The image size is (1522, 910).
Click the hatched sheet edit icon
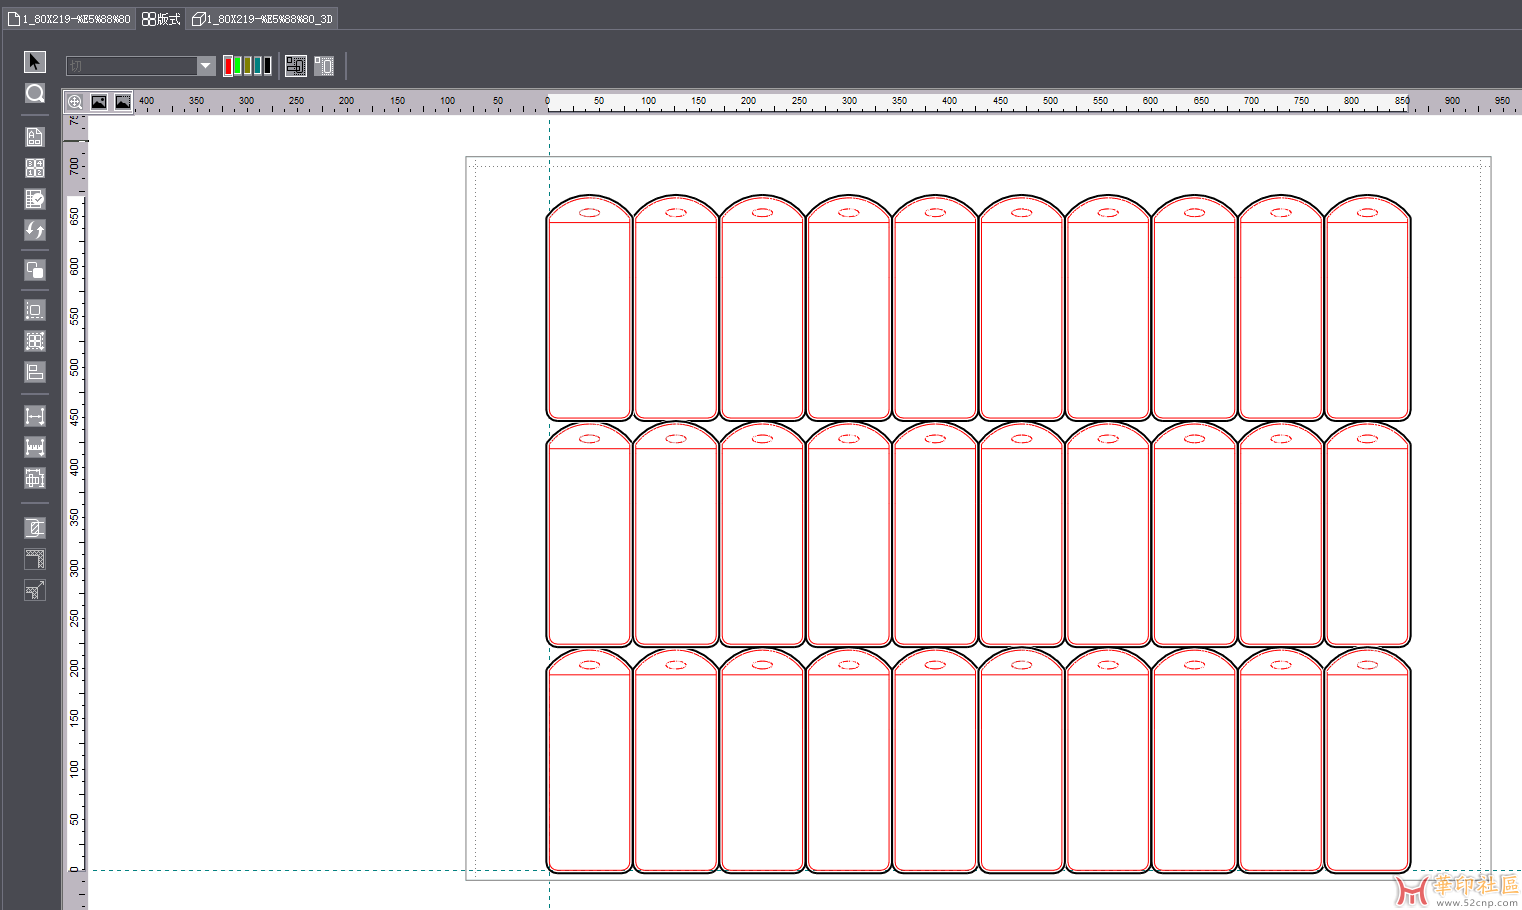point(35,527)
